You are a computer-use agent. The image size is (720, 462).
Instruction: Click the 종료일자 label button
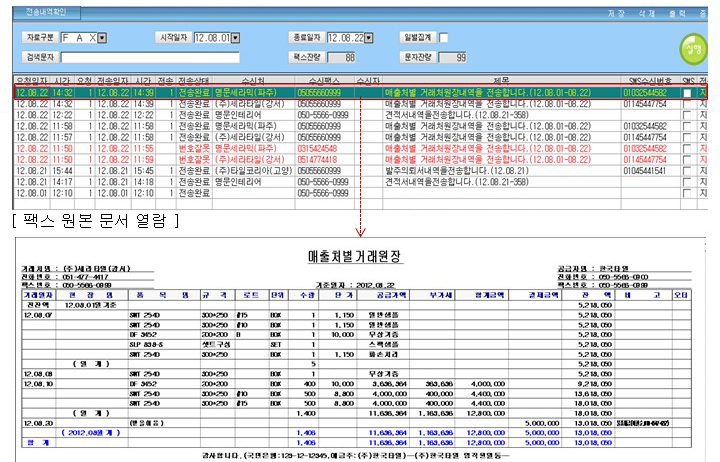pos(307,38)
